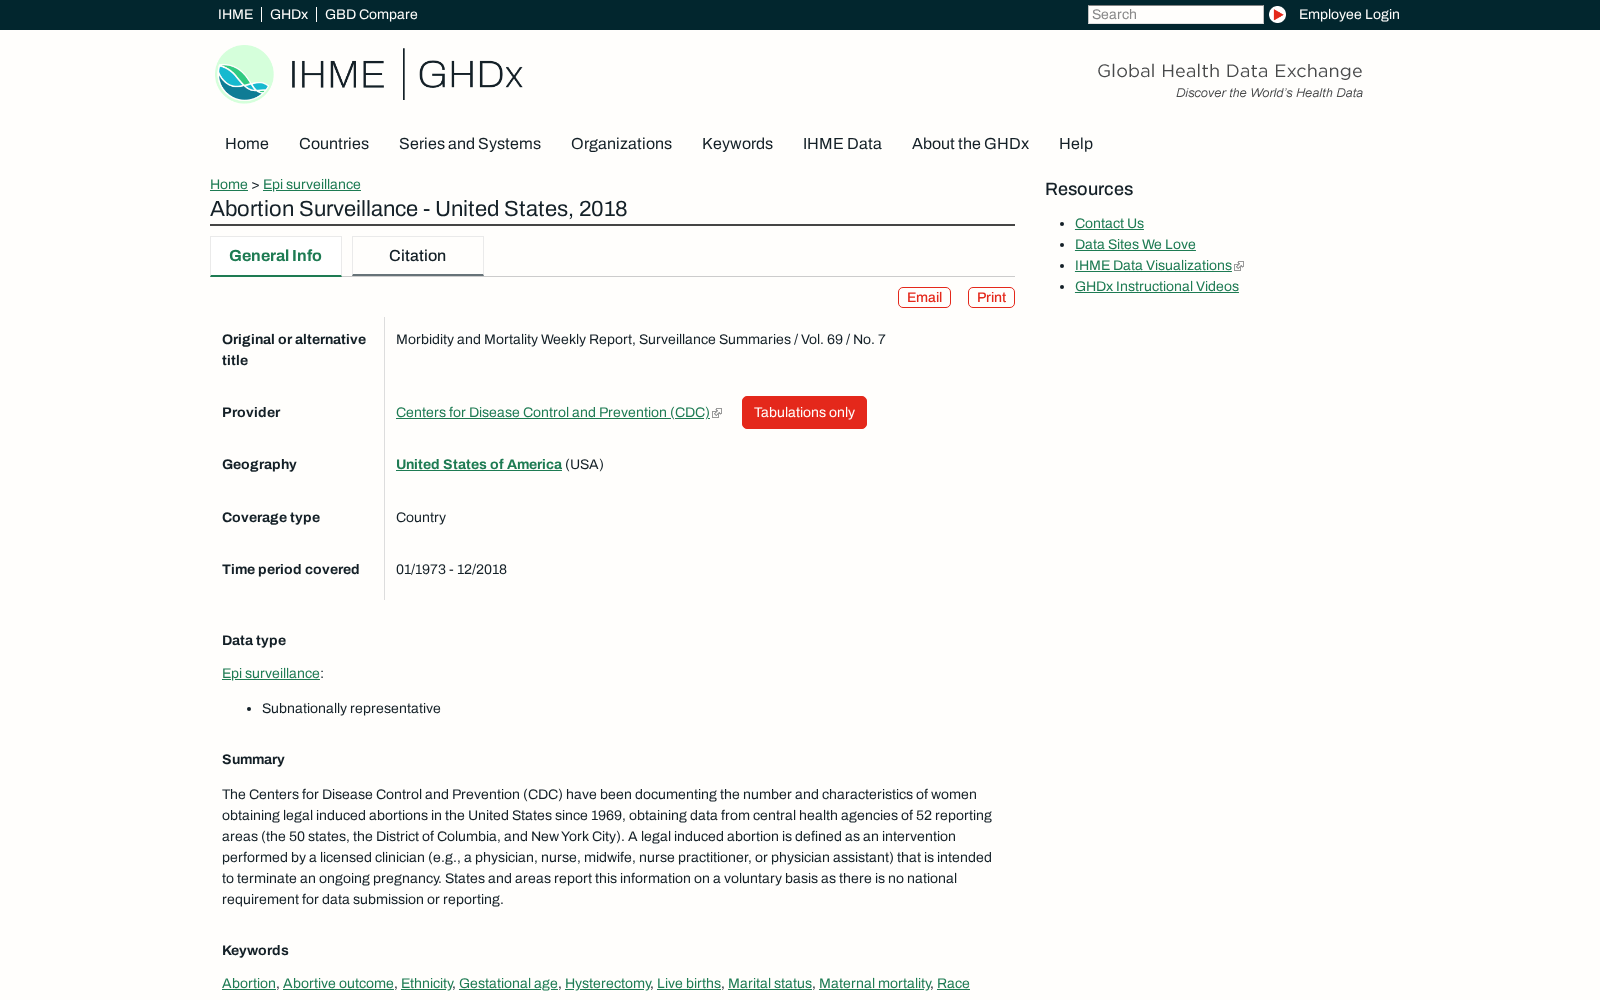Click the Hysterectomy keyword link
The height and width of the screenshot is (1000, 1600).
[608, 984]
